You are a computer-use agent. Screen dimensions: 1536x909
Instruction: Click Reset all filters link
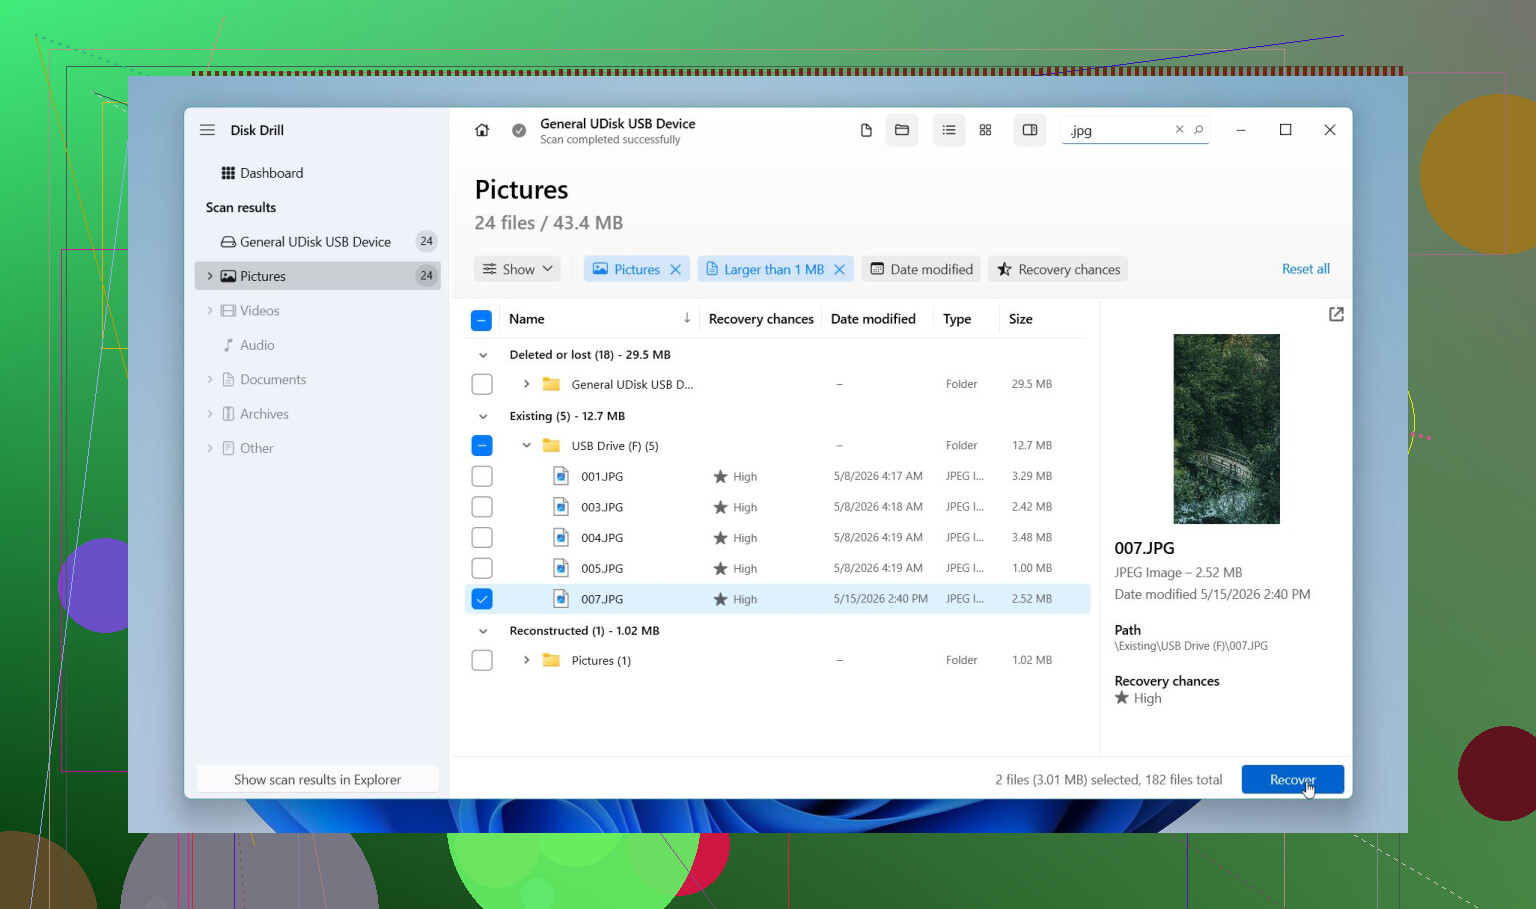point(1305,269)
